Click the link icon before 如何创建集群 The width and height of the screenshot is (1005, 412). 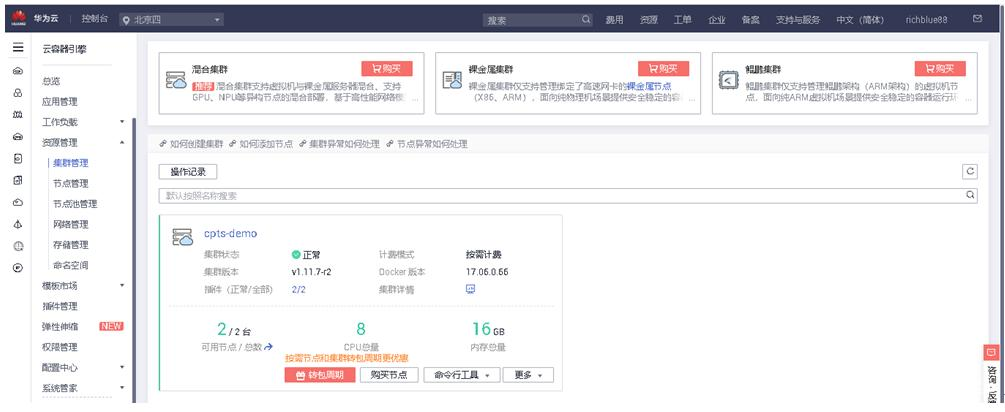point(163,144)
